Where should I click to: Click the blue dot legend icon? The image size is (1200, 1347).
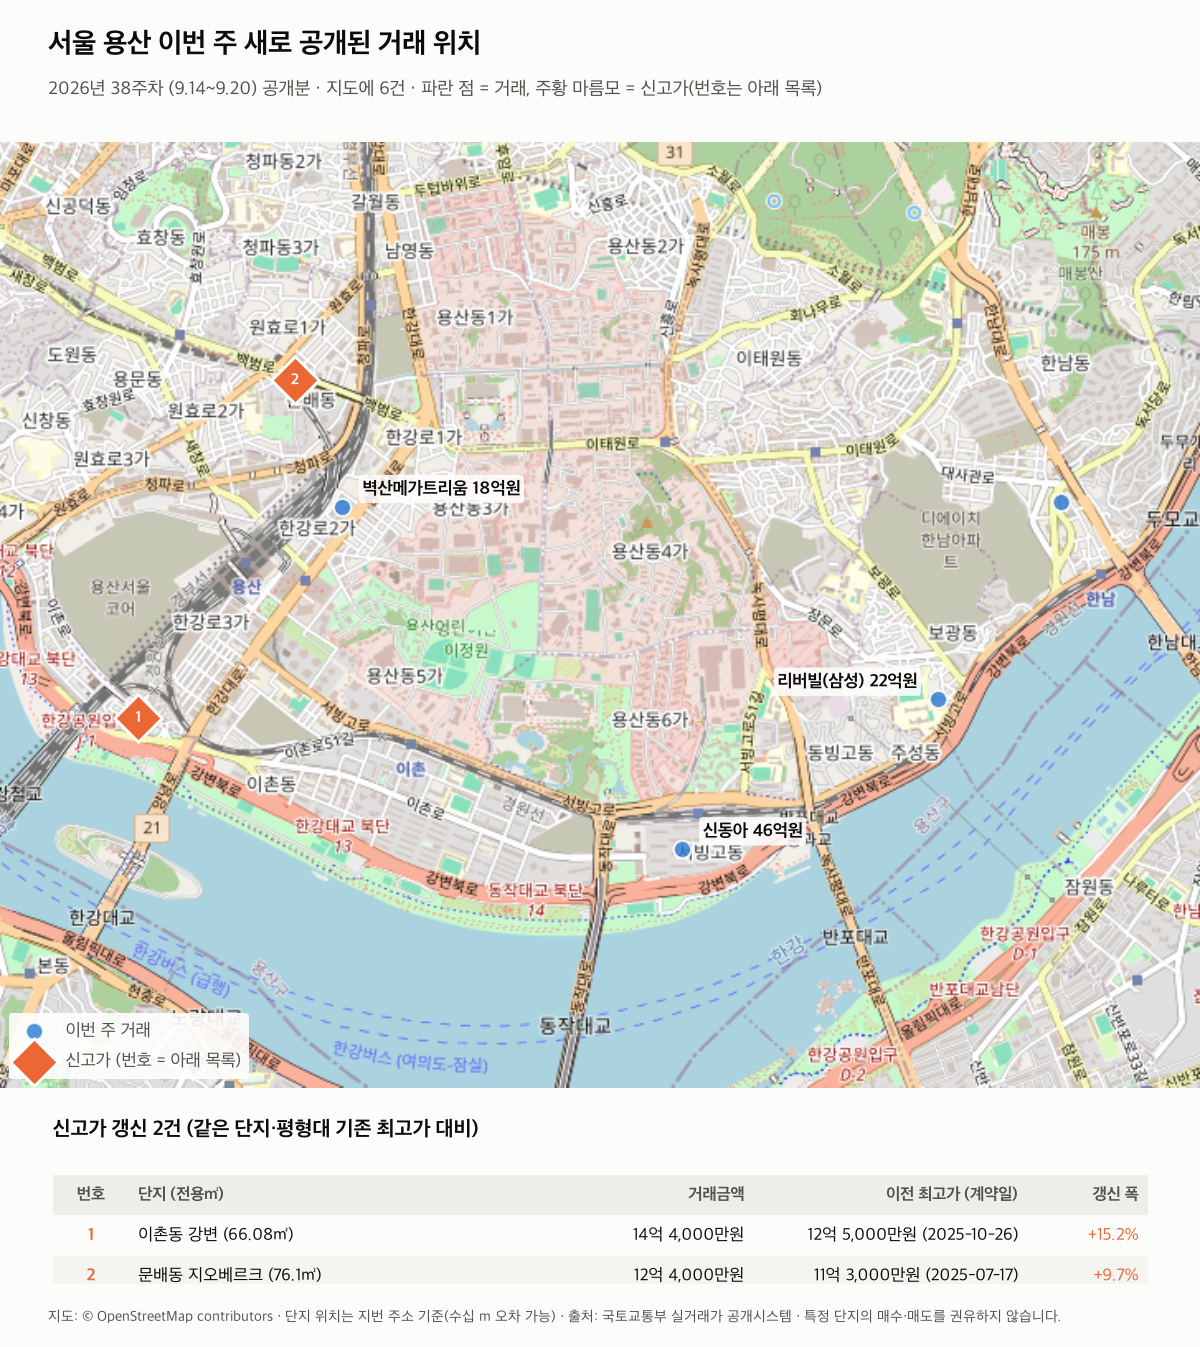[34, 1030]
